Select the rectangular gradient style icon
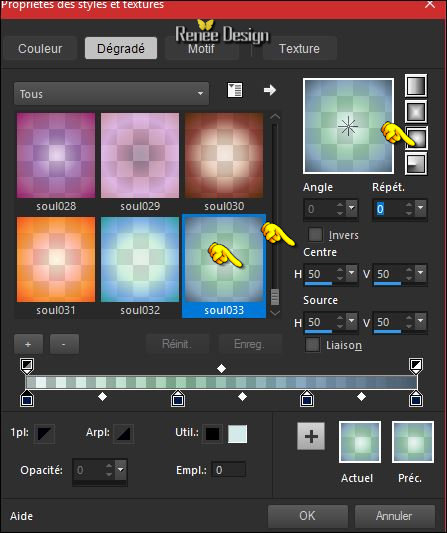The width and height of the screenshot is (447, 533). (416, 111)
